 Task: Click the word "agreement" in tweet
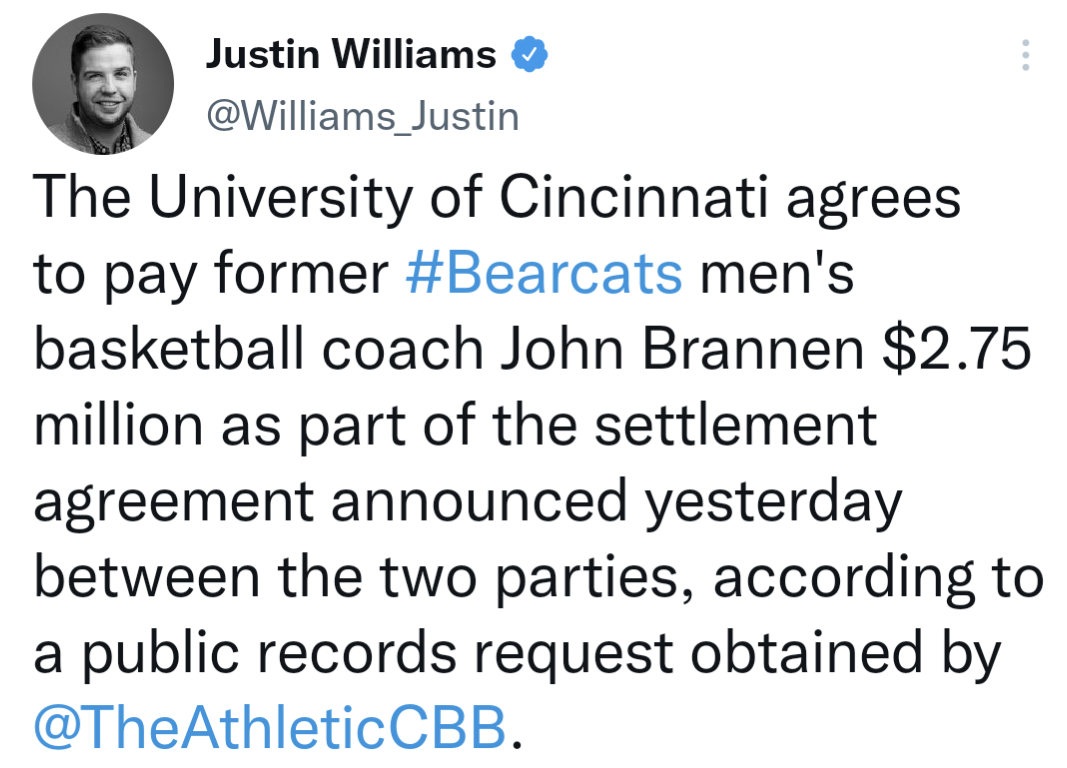click(x=174, y=503)
